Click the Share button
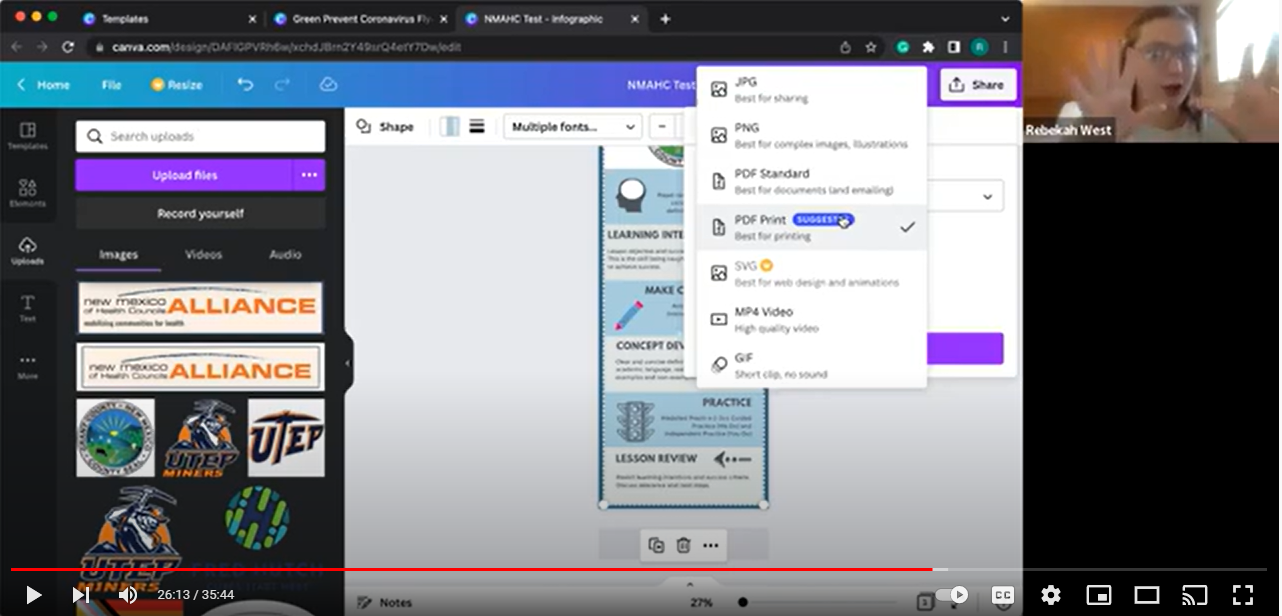 [978, 85]
